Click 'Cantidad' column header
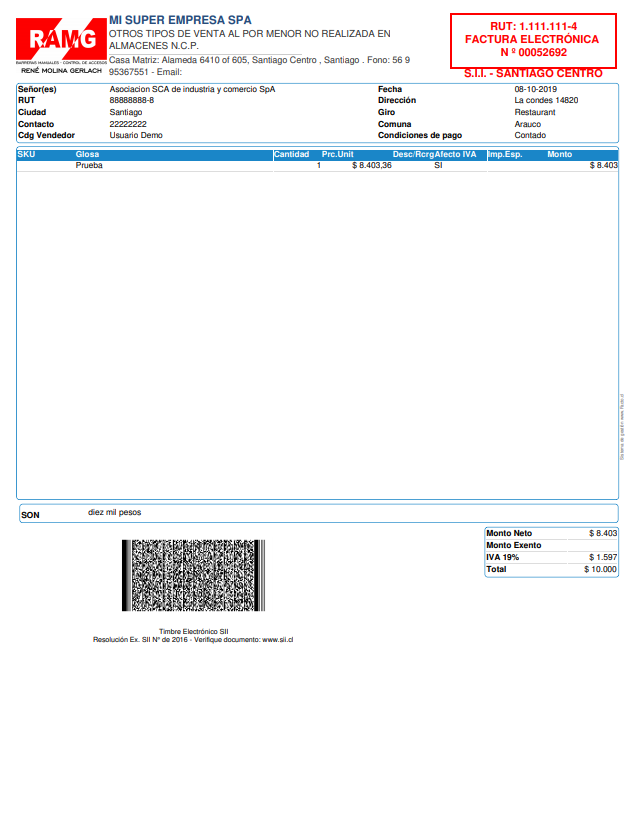The height and width of the screenshot is (838, 640). pyautogui.click(x=291, y=154)
